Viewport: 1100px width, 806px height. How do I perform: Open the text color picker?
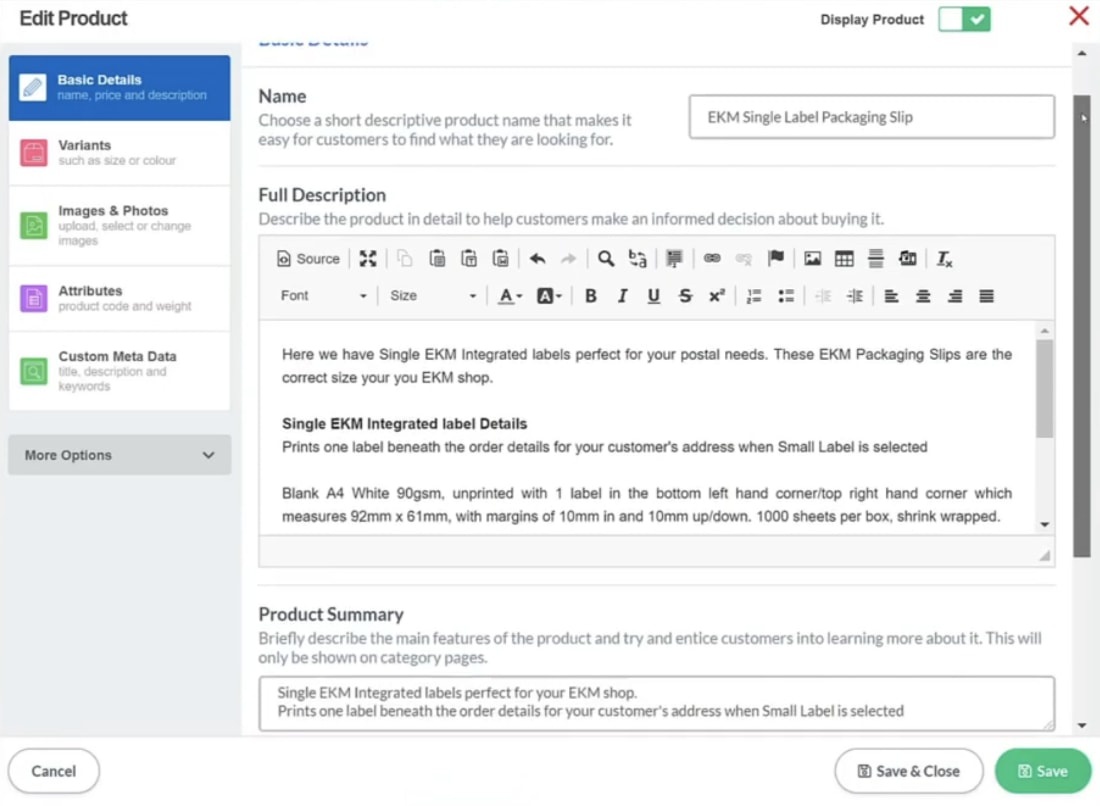pyautogui.click(x=510, y=296)
